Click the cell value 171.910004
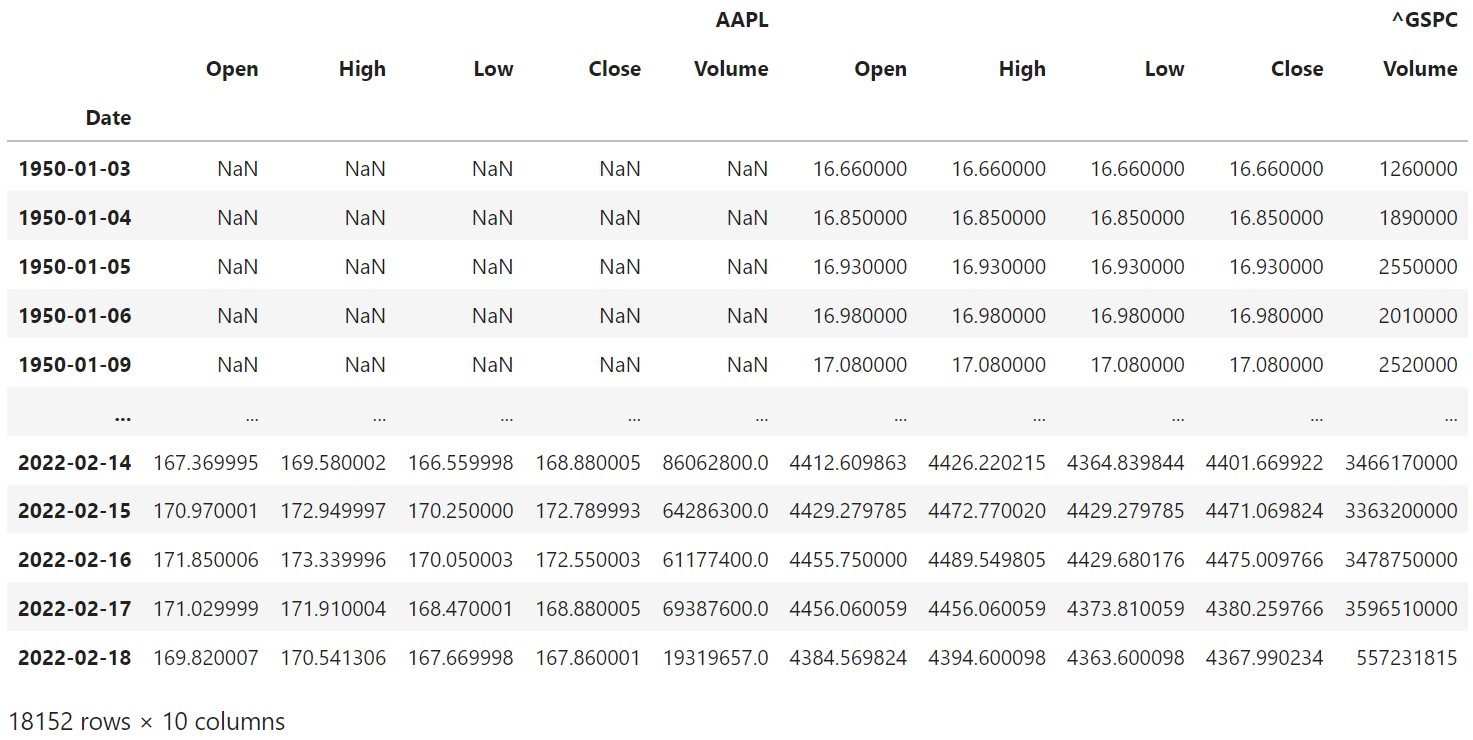The height and width of the screenshot is (740, 1473). pyautogui.click(x=333, y=609)
